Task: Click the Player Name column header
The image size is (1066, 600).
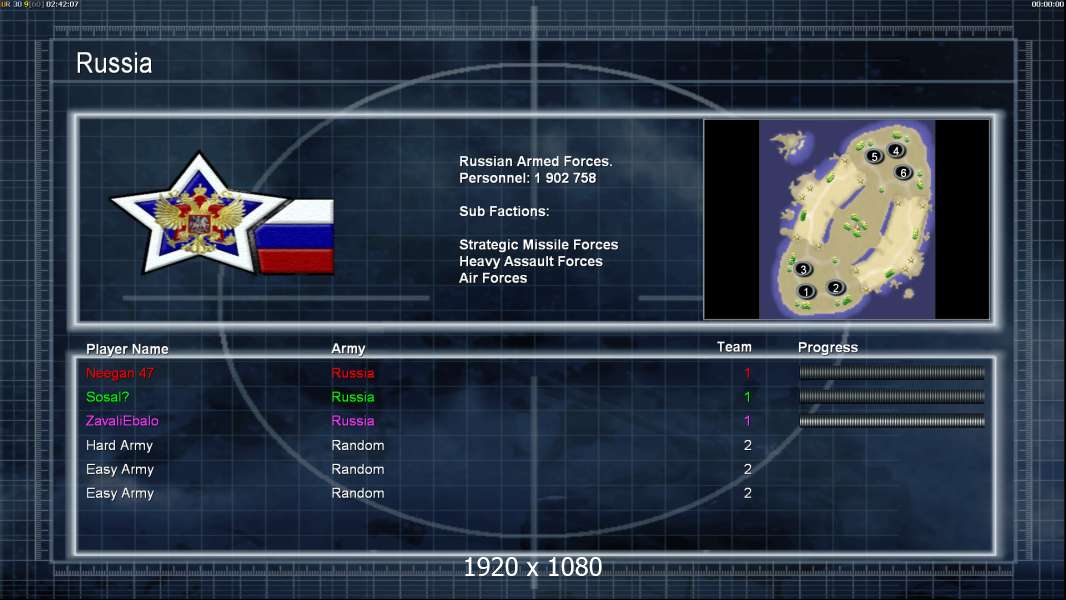Action: (x=127, y=349)
